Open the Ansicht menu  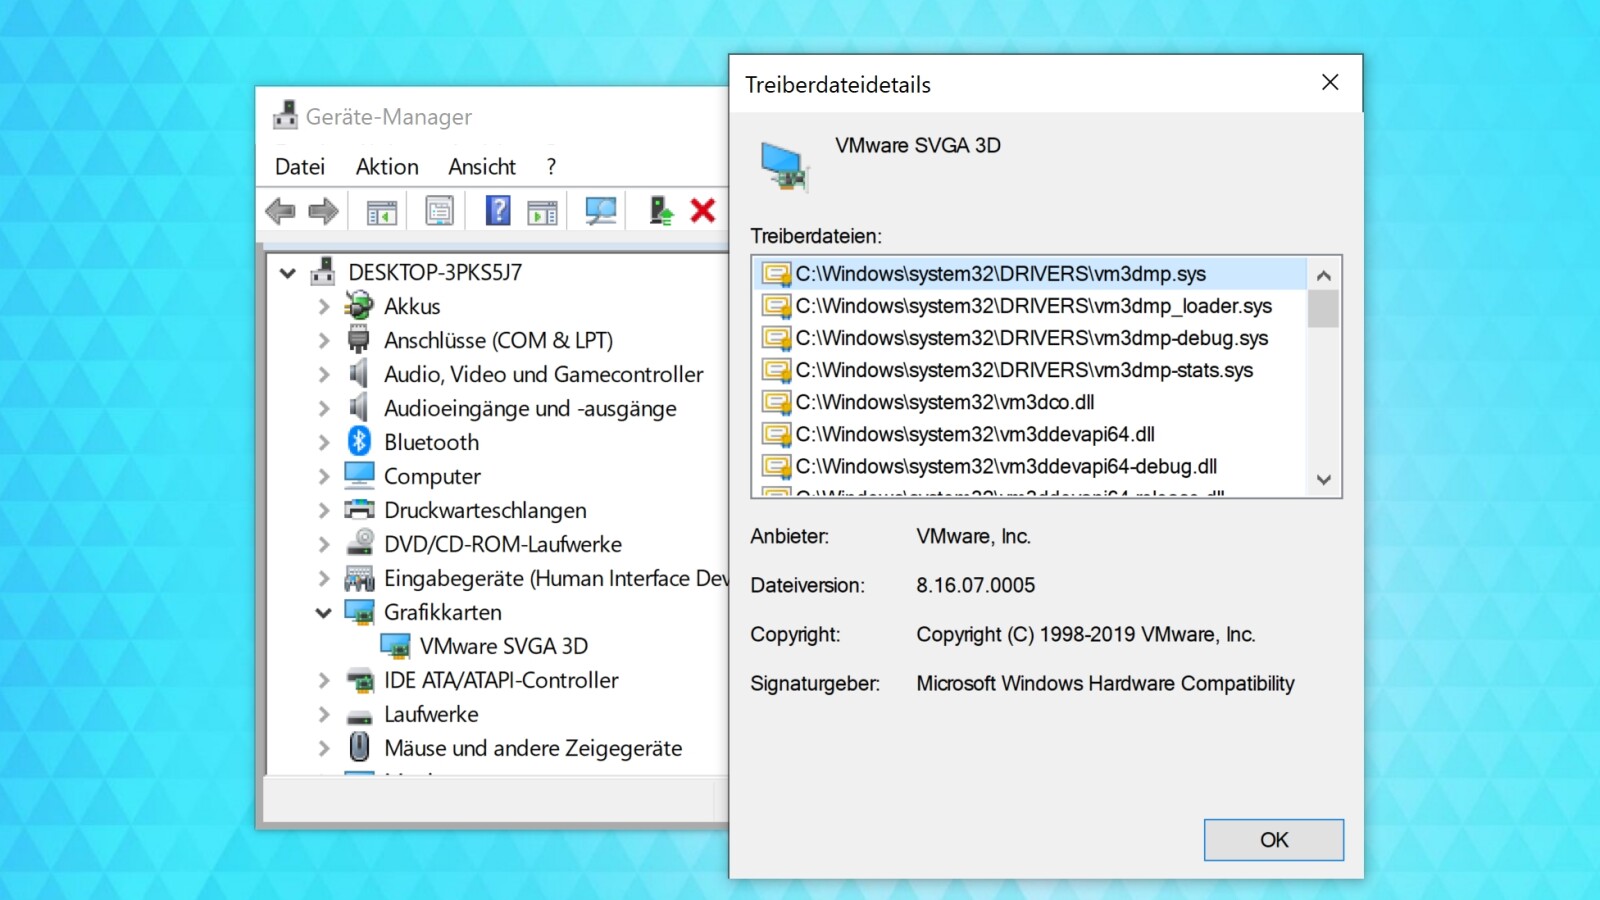click(482, 167)
